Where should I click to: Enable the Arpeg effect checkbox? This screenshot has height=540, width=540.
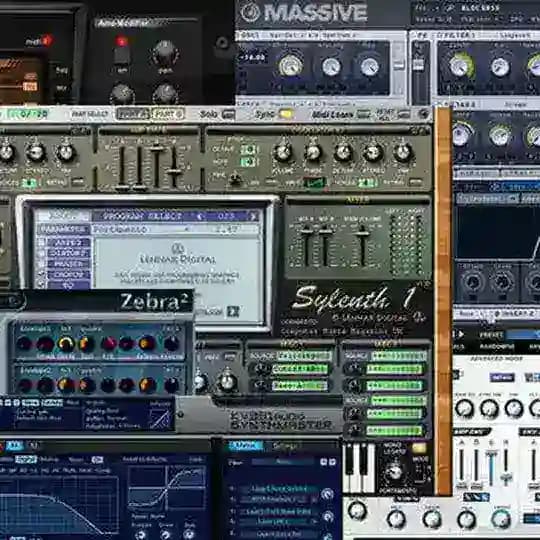[x=42, y=243]
